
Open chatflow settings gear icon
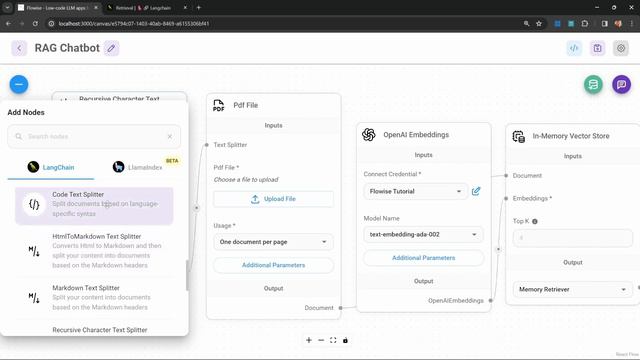click(621, 48)
